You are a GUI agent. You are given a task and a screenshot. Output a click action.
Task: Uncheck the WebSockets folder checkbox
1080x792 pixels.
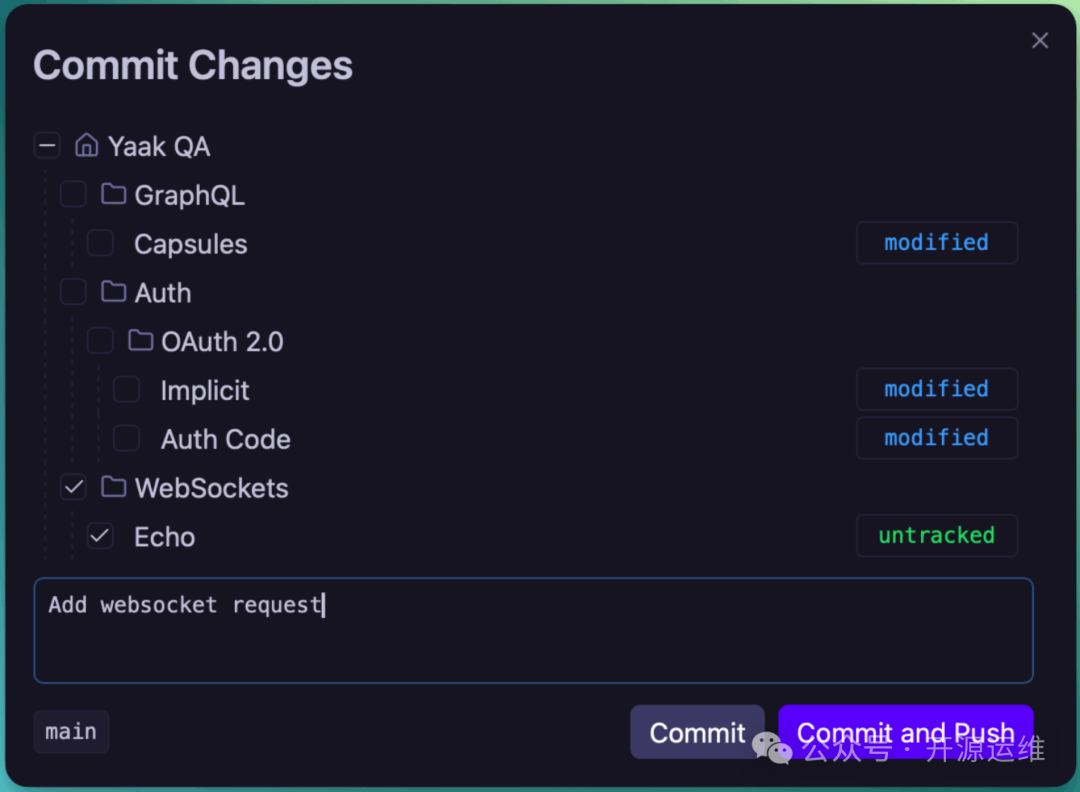pos(73,488)
